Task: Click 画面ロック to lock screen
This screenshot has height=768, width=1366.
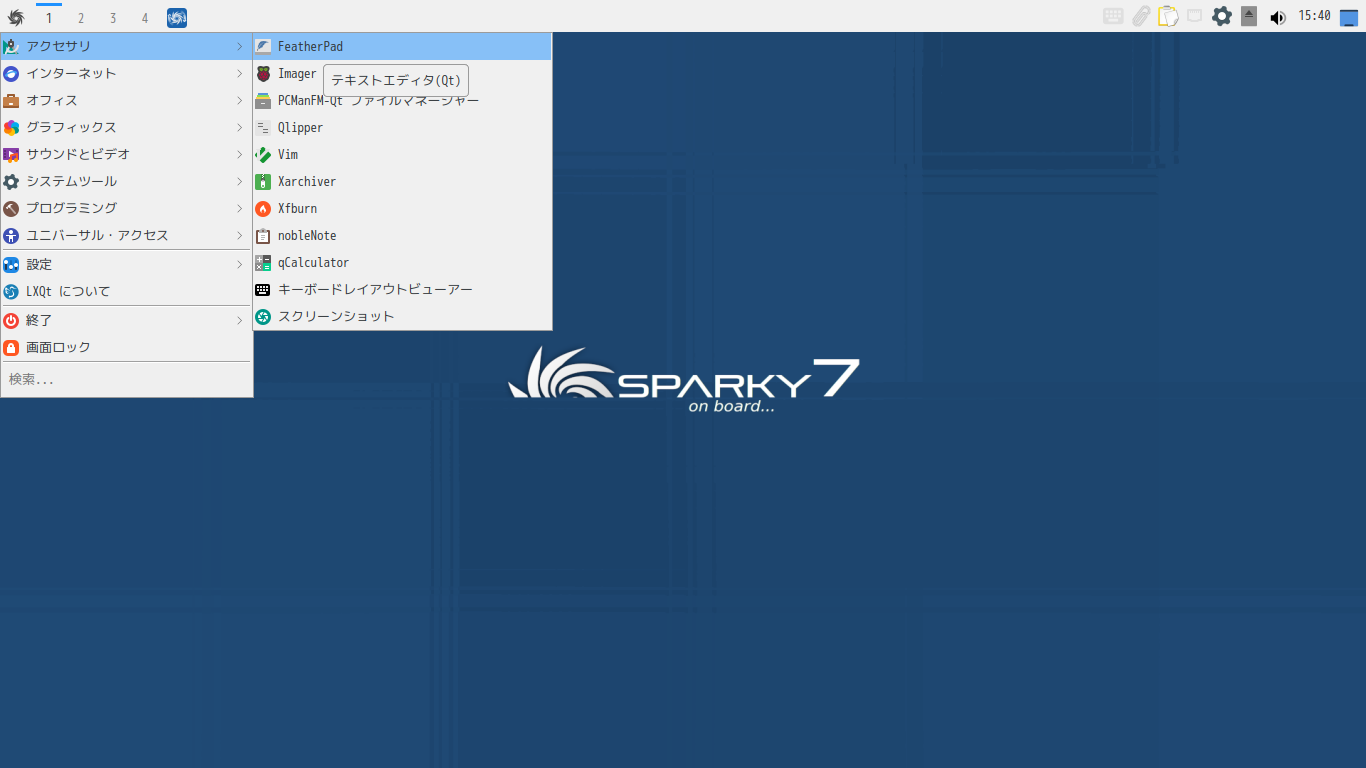Action: coord(126,347)
